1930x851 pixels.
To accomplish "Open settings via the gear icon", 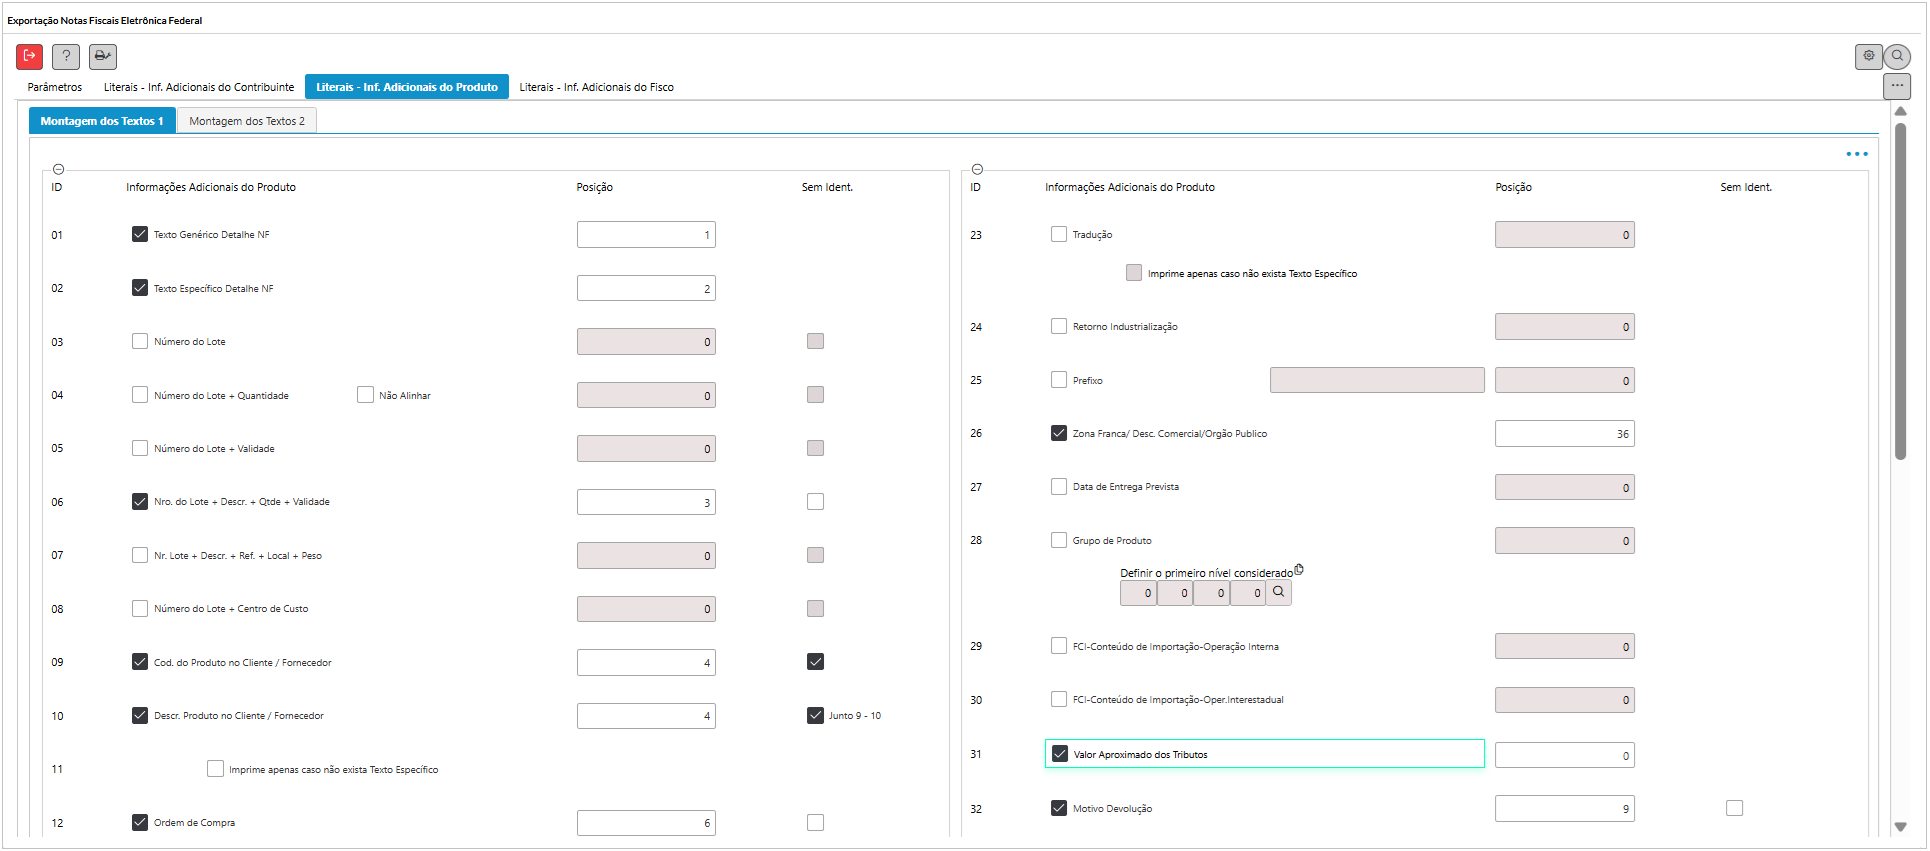I will [1868, 57].
